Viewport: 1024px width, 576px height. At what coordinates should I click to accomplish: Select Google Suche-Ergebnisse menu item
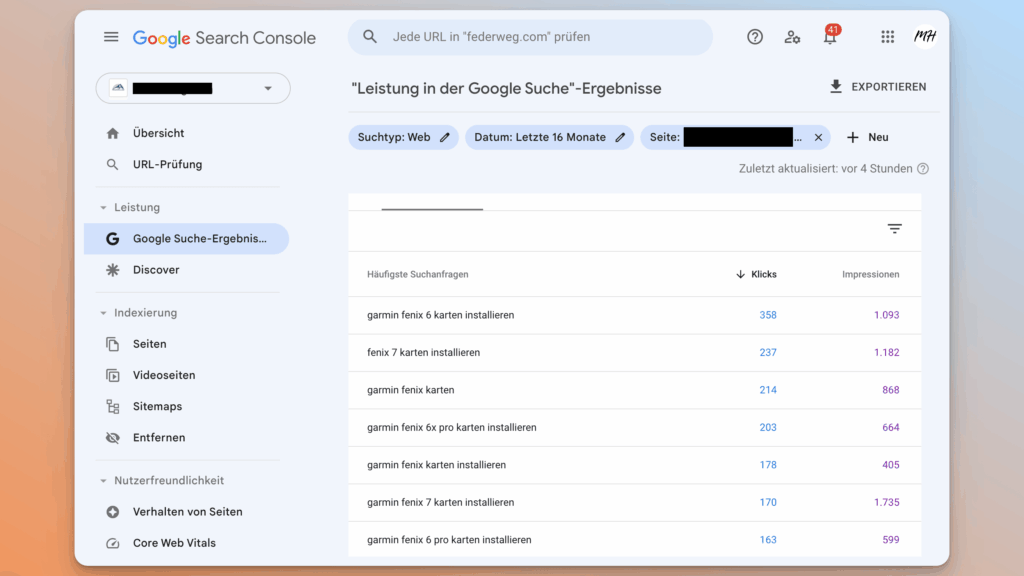coord(187,238)
